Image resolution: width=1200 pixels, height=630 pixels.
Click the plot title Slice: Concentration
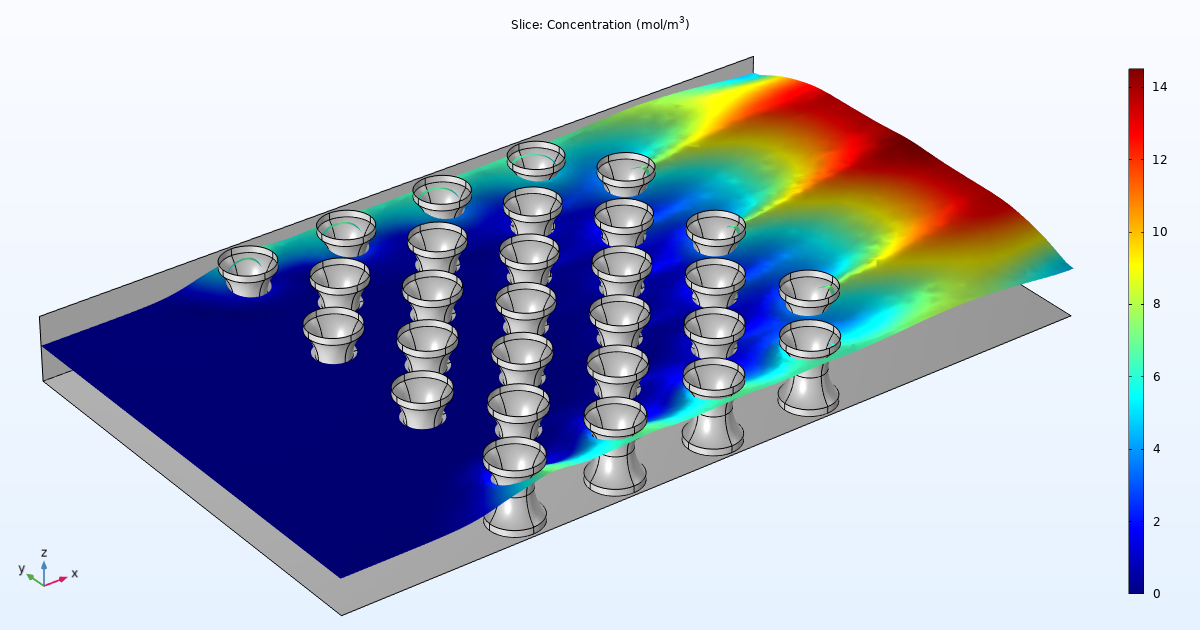coord(600,25)
